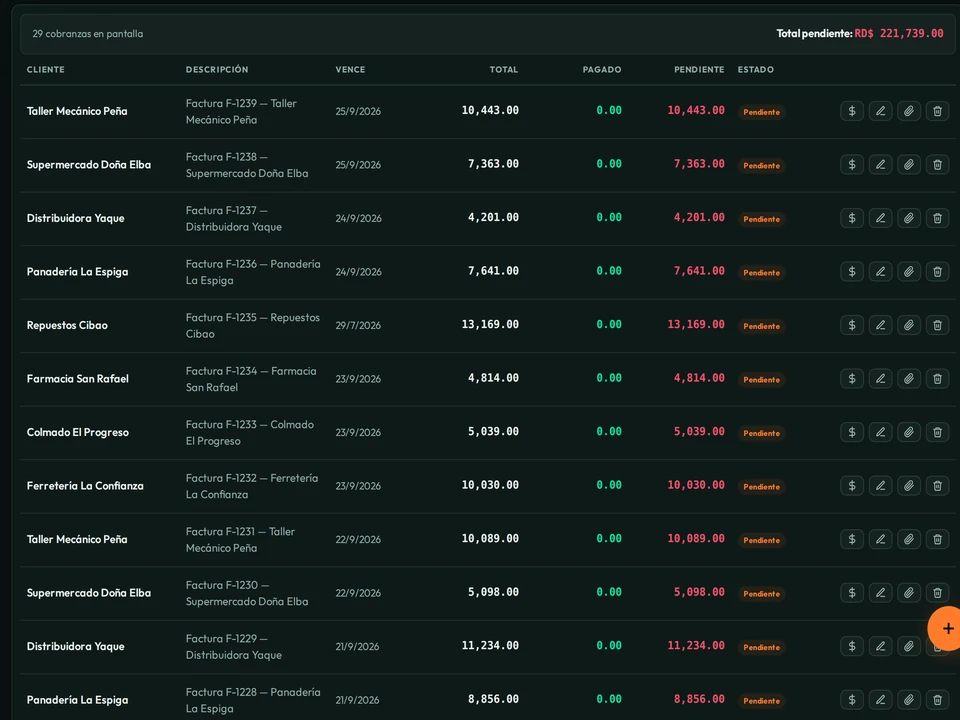The height and width of the screenshot is (720, 960).
Task: Click the PENDIENTE column header
Action: [x=699, y=70]
